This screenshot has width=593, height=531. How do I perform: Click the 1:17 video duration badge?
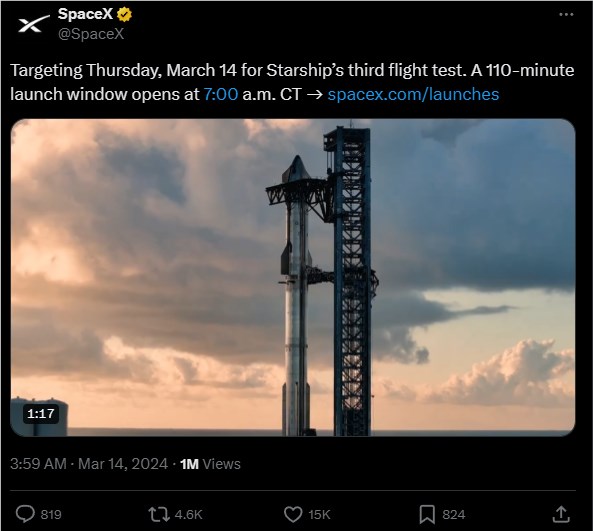(x=41, y=413)
